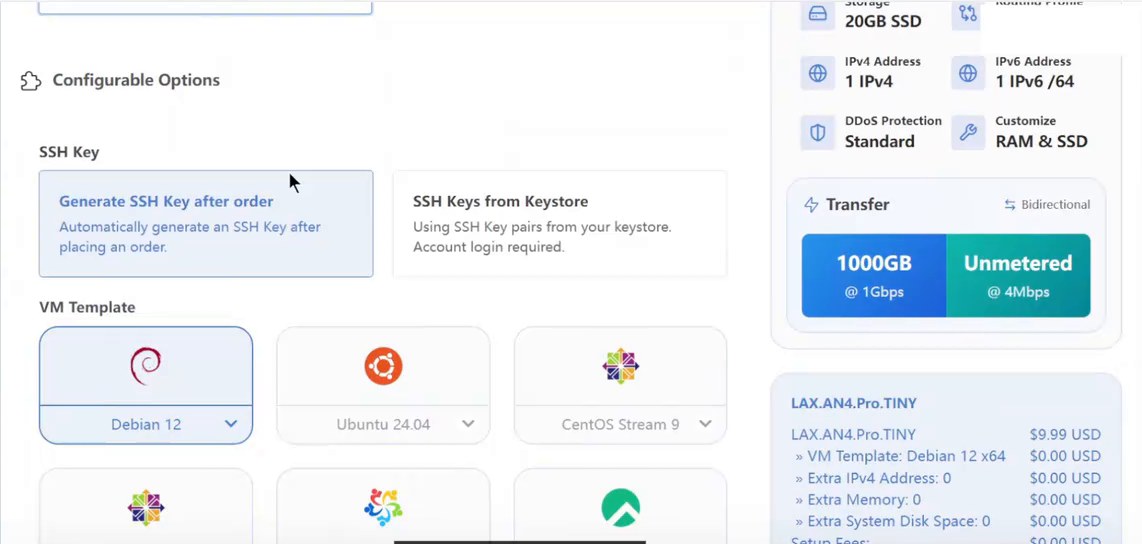Click the Ubuntu circle logo
1142x544 pixels.
click(x=383, y=366)
